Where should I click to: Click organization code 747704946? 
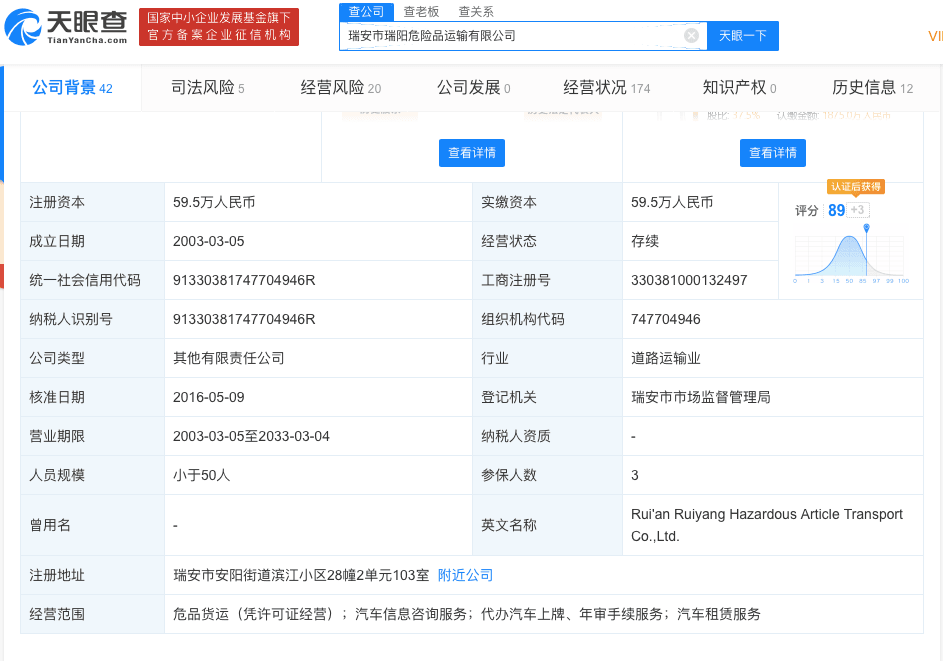(x=666, y=319)
